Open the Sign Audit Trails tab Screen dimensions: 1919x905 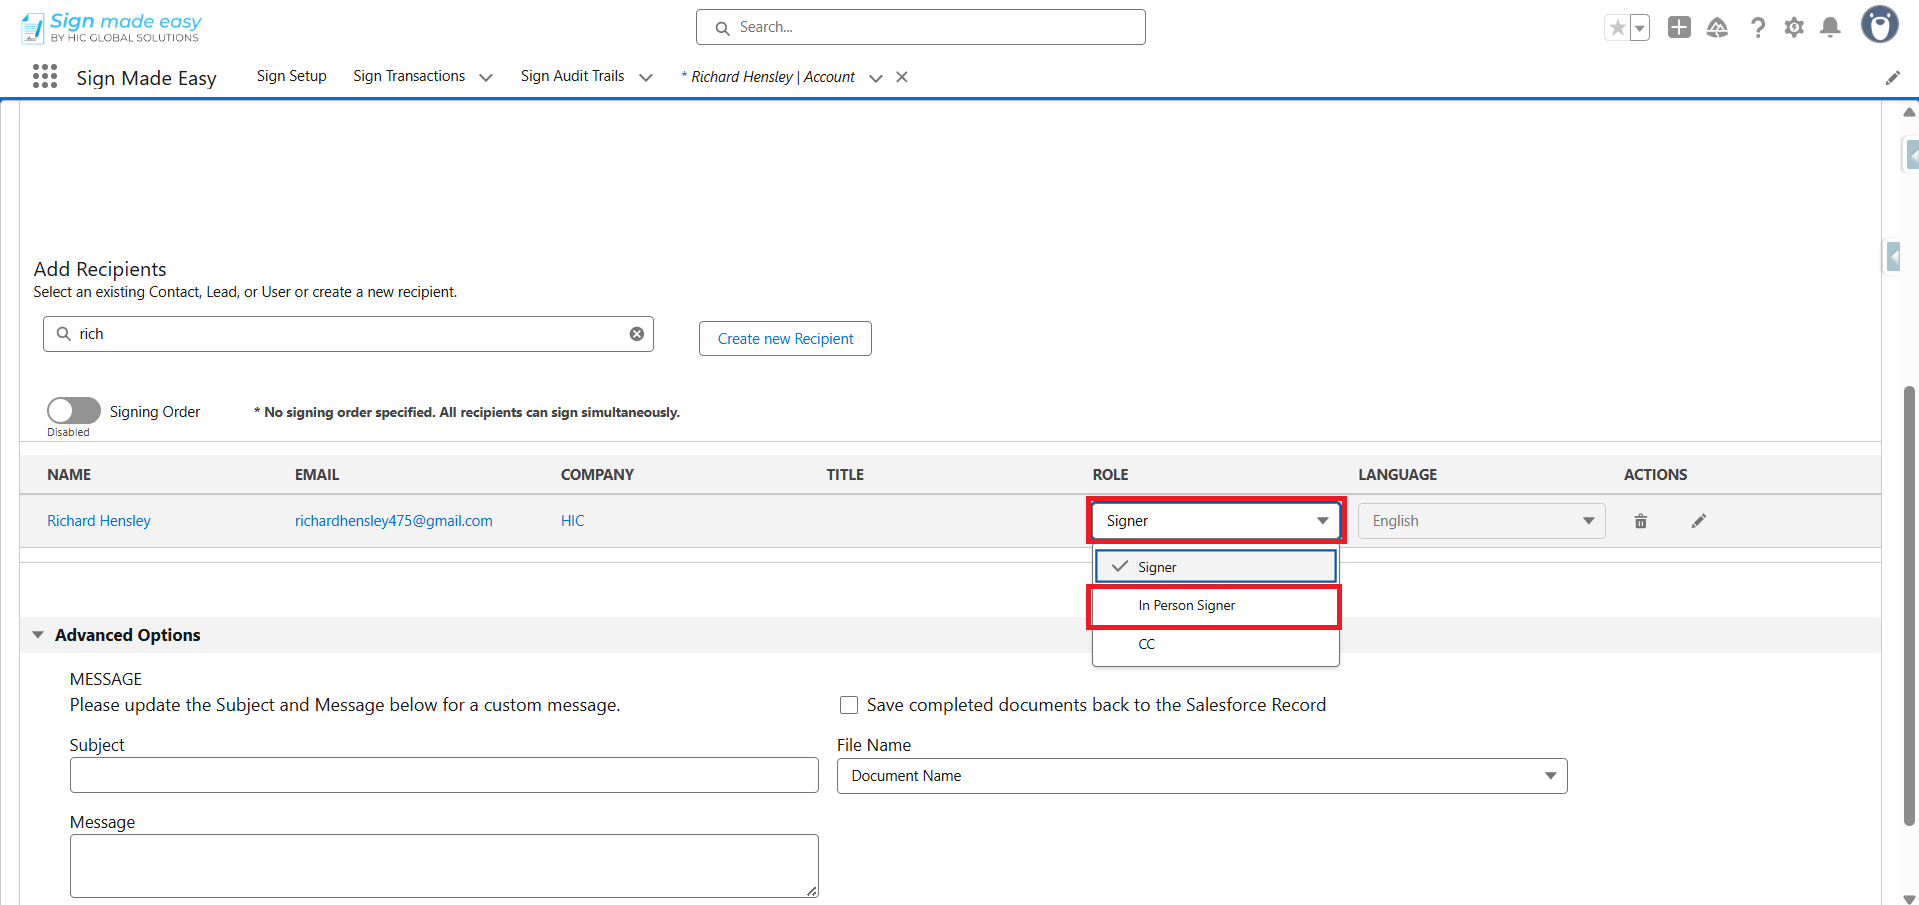pos(572,76)
